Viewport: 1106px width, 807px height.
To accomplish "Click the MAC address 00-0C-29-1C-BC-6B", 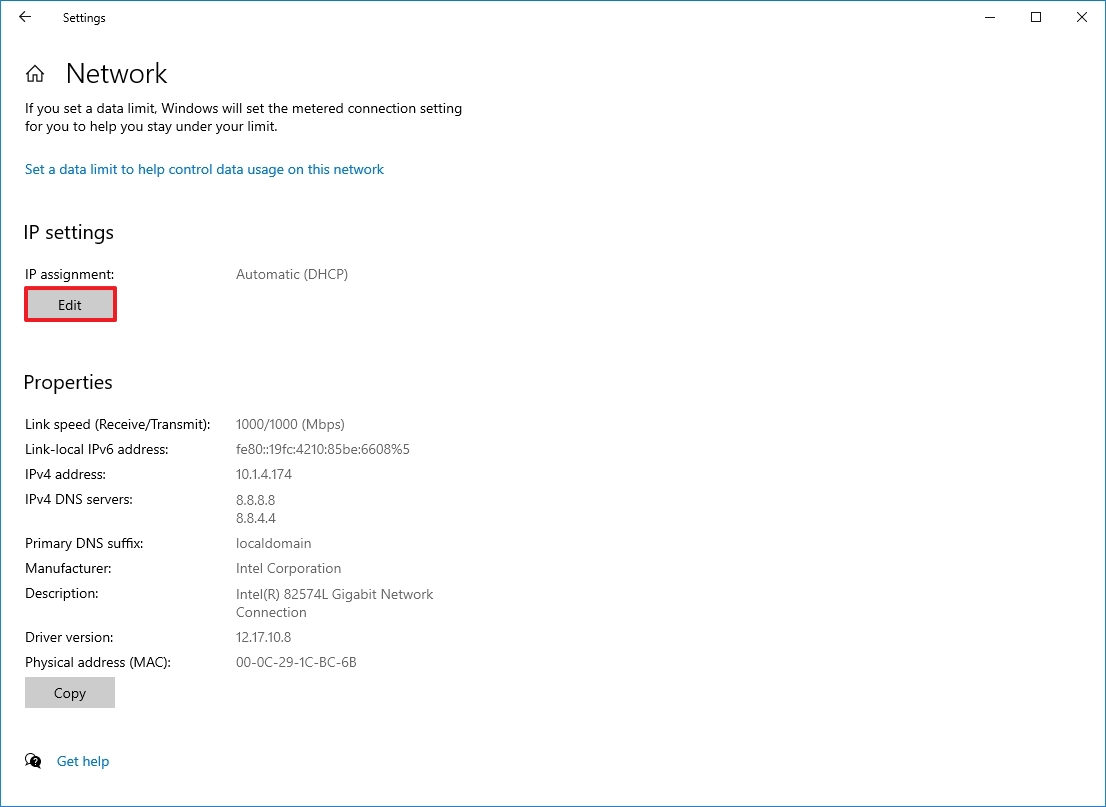I will [x=295, y=662].
